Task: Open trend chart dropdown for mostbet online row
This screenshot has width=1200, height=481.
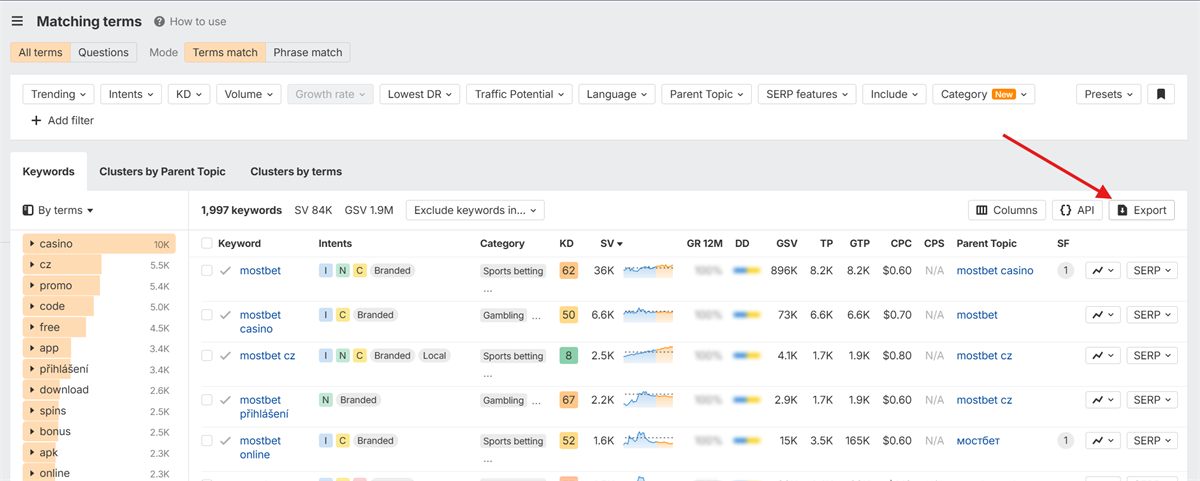Action: tap(1103, 441)
